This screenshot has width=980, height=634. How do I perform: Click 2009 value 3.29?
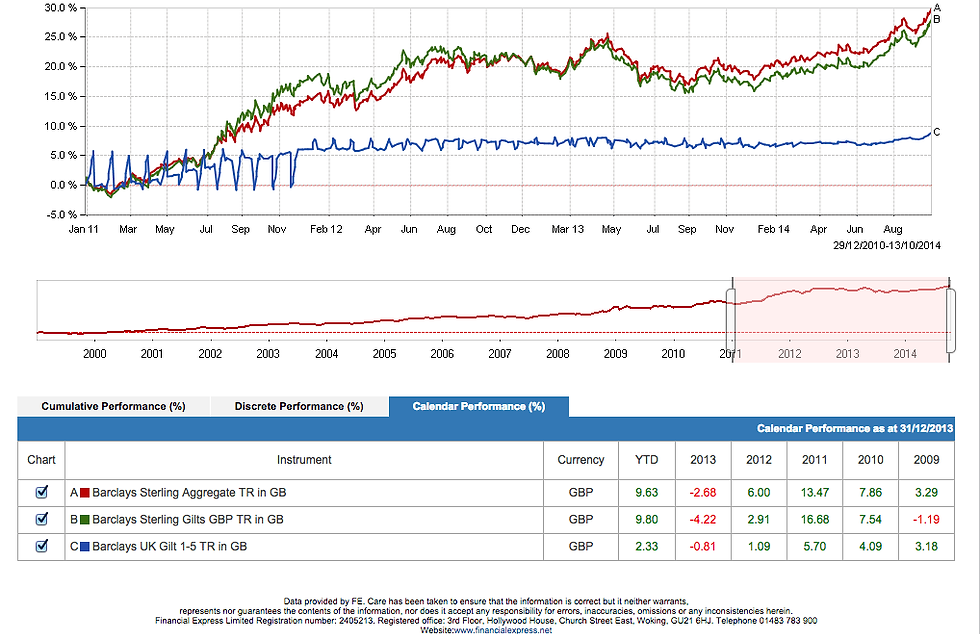pyautogui.click(x=926, y=493)
